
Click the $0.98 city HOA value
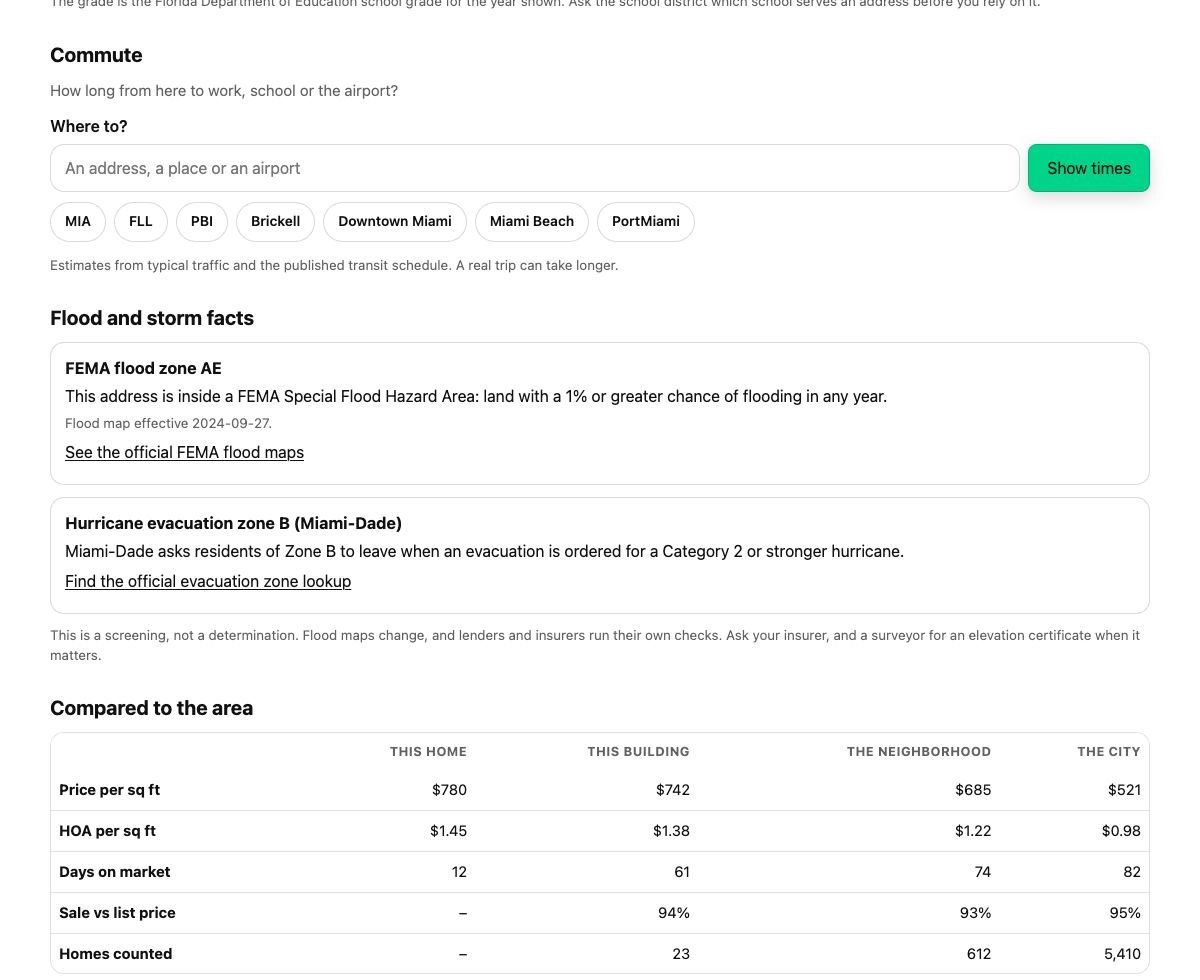(x=1121, y=831)
